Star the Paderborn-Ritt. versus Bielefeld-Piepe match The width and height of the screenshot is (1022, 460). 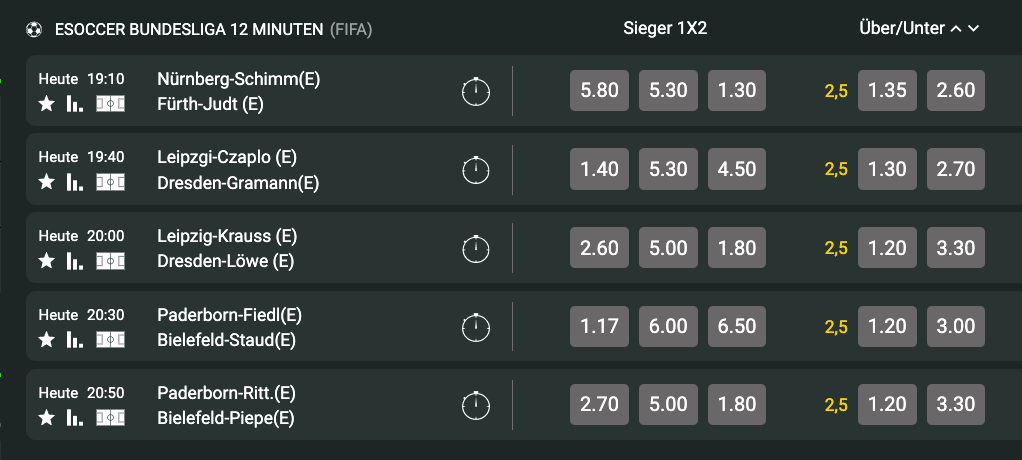pos(46,418)
